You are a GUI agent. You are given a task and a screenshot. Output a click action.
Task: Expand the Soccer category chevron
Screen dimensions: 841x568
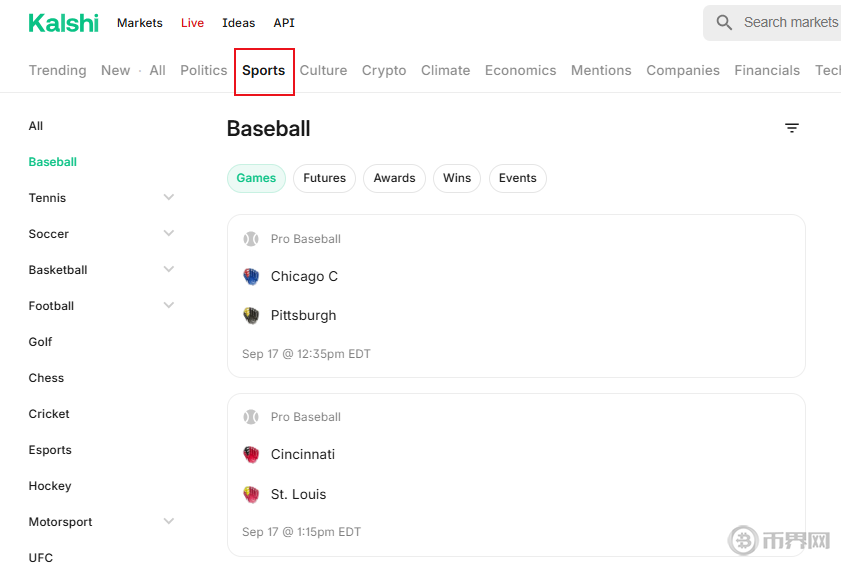168,233
